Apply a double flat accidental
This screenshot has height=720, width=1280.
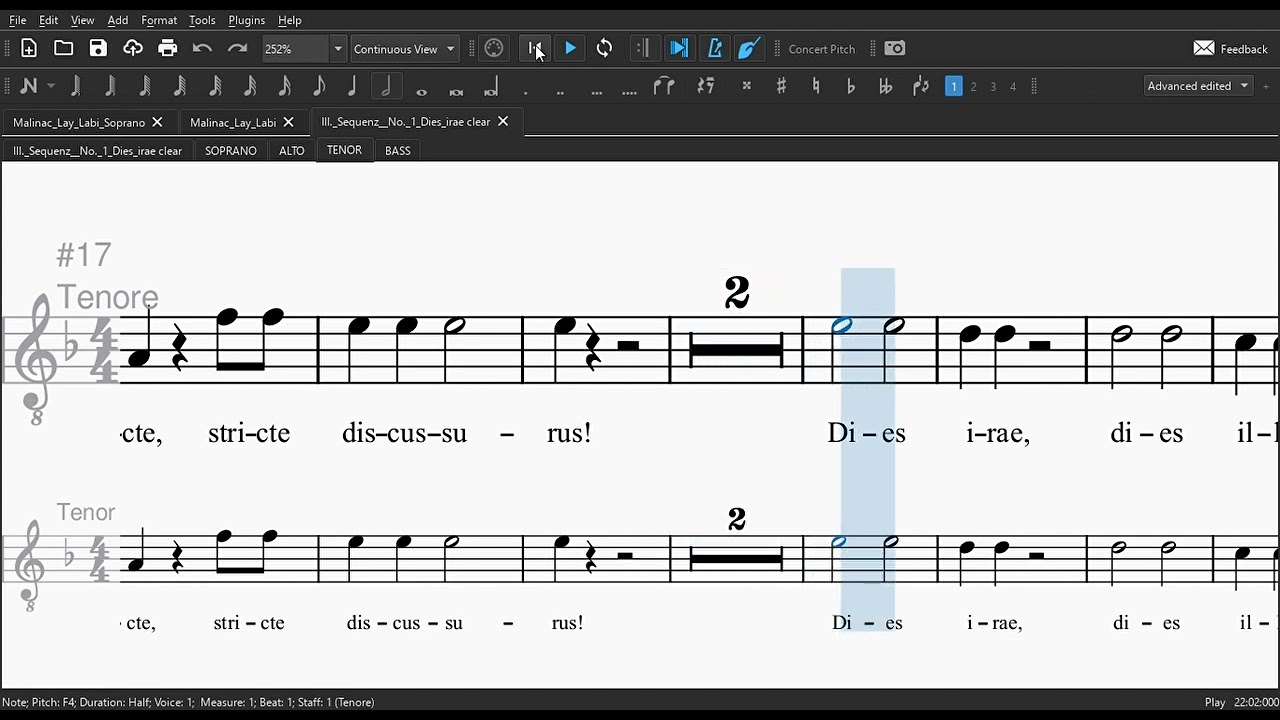pos(885,86)
